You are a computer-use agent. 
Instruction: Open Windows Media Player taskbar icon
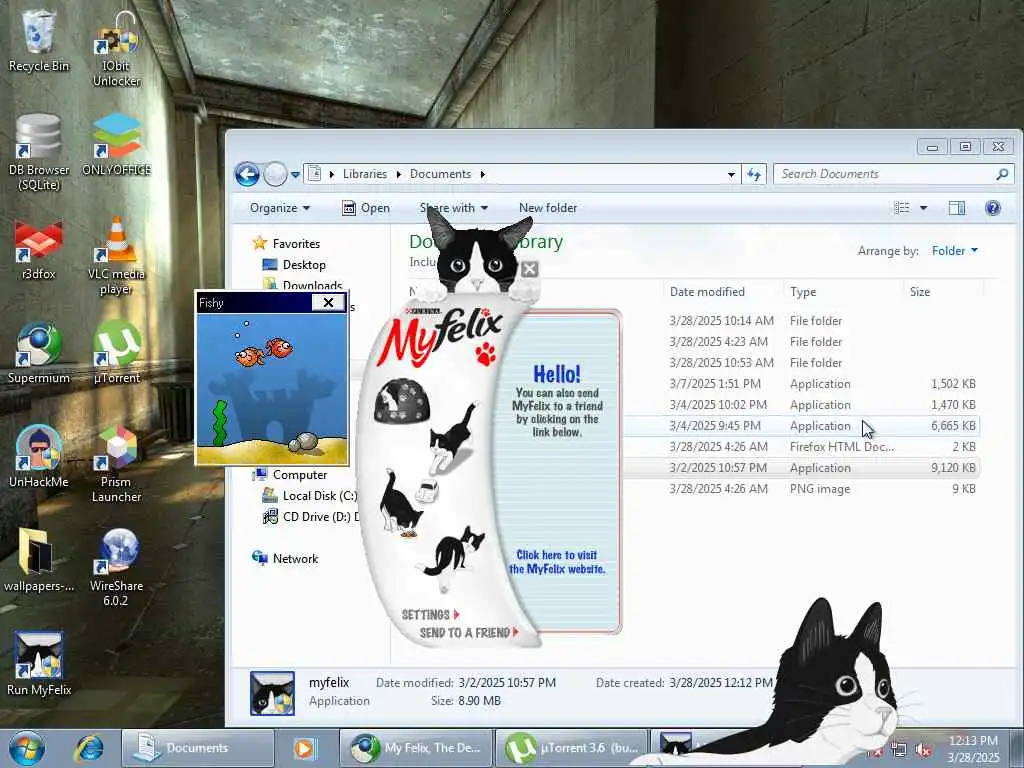point(304,748)
